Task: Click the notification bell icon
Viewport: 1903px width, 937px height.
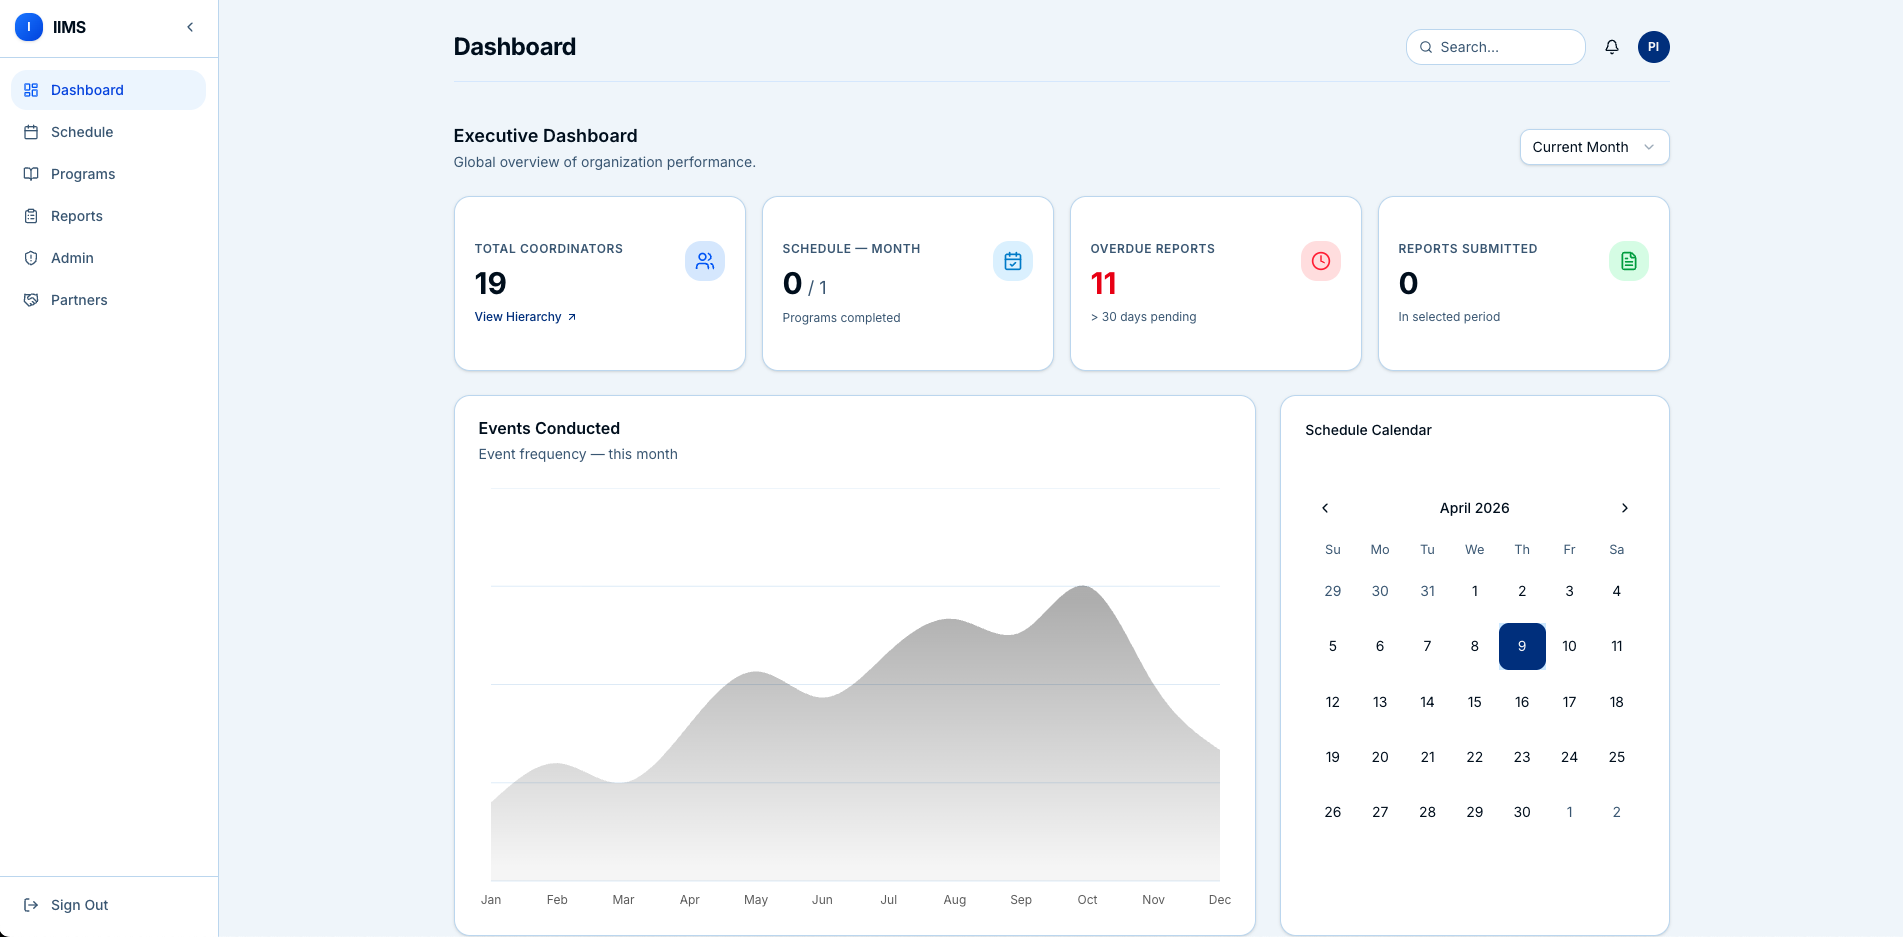Action: click(x=1611, y=47)
